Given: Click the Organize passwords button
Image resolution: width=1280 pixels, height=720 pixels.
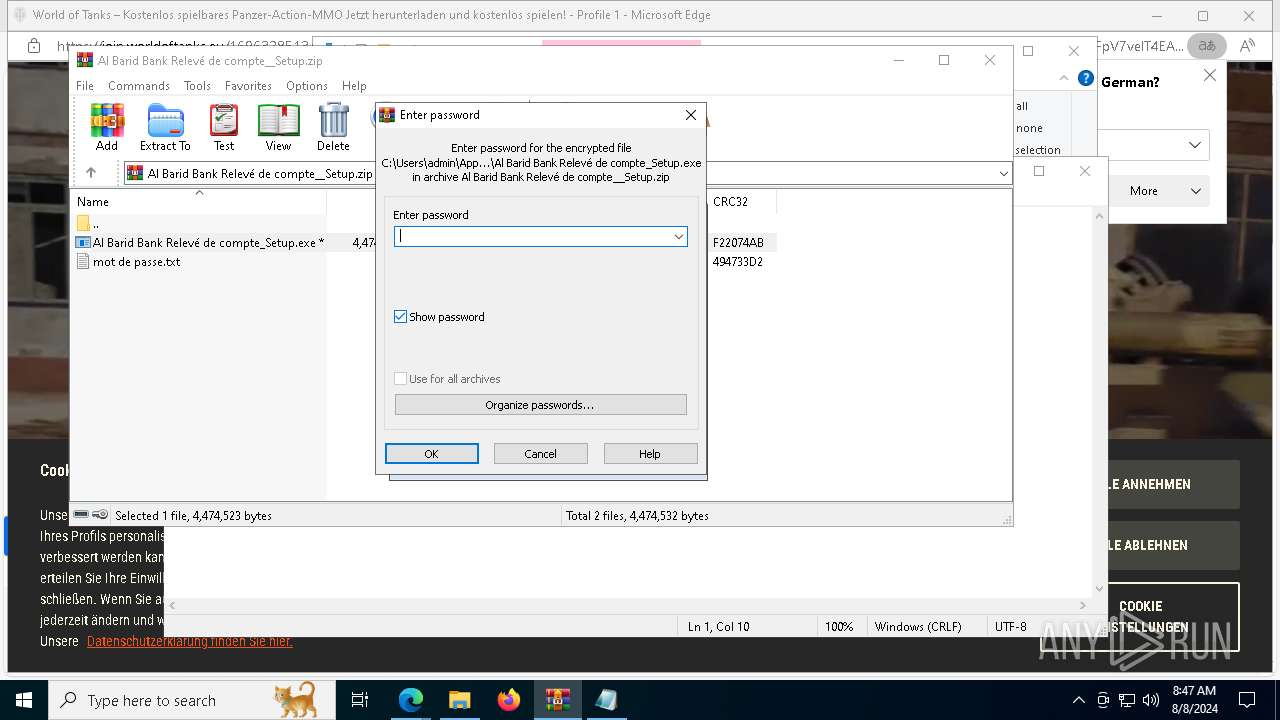Looking at the screenshot, I should tap(540, 405).
